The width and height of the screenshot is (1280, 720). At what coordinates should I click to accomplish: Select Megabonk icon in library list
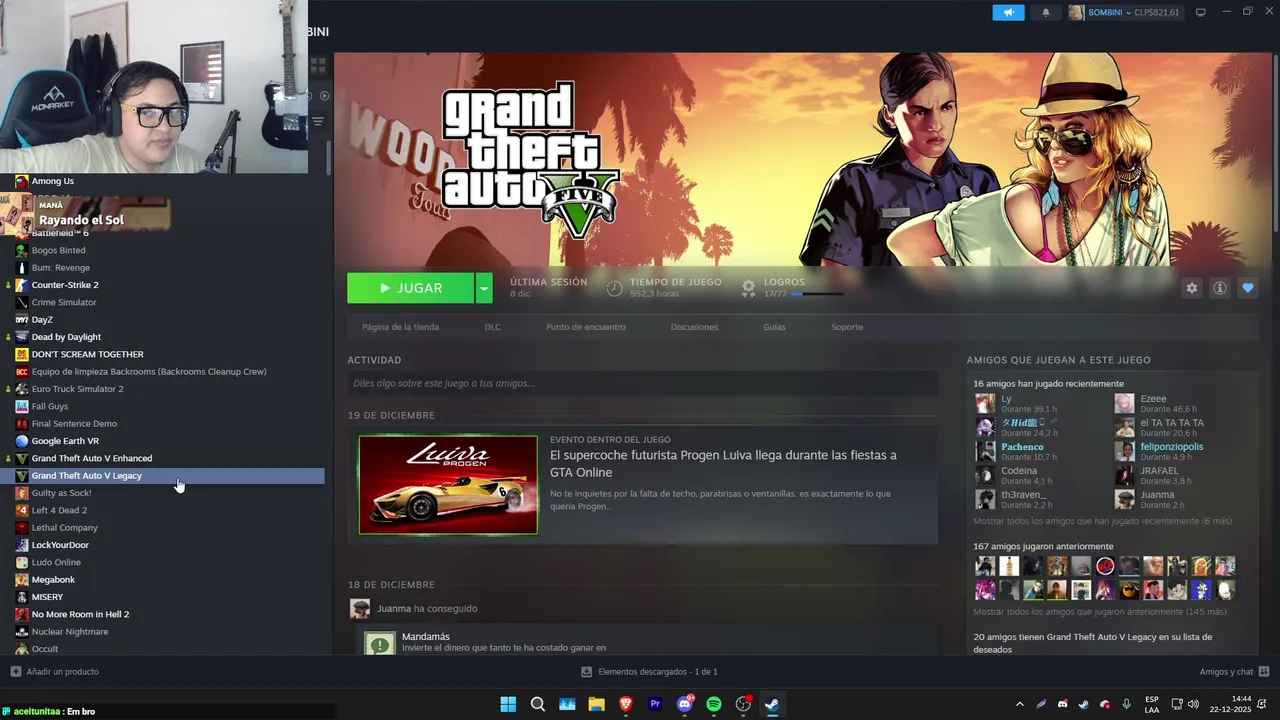tap(22, 580)
